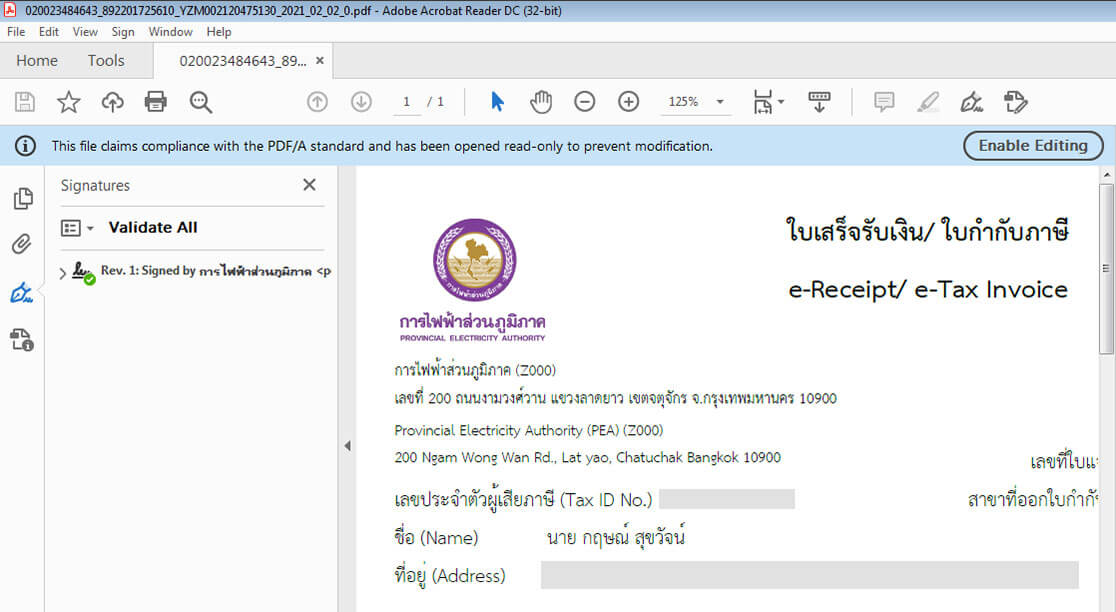Viewport: 1116px width, 612px height.
Task: Zoom out with minus button
Action: [x=584, y=102]
